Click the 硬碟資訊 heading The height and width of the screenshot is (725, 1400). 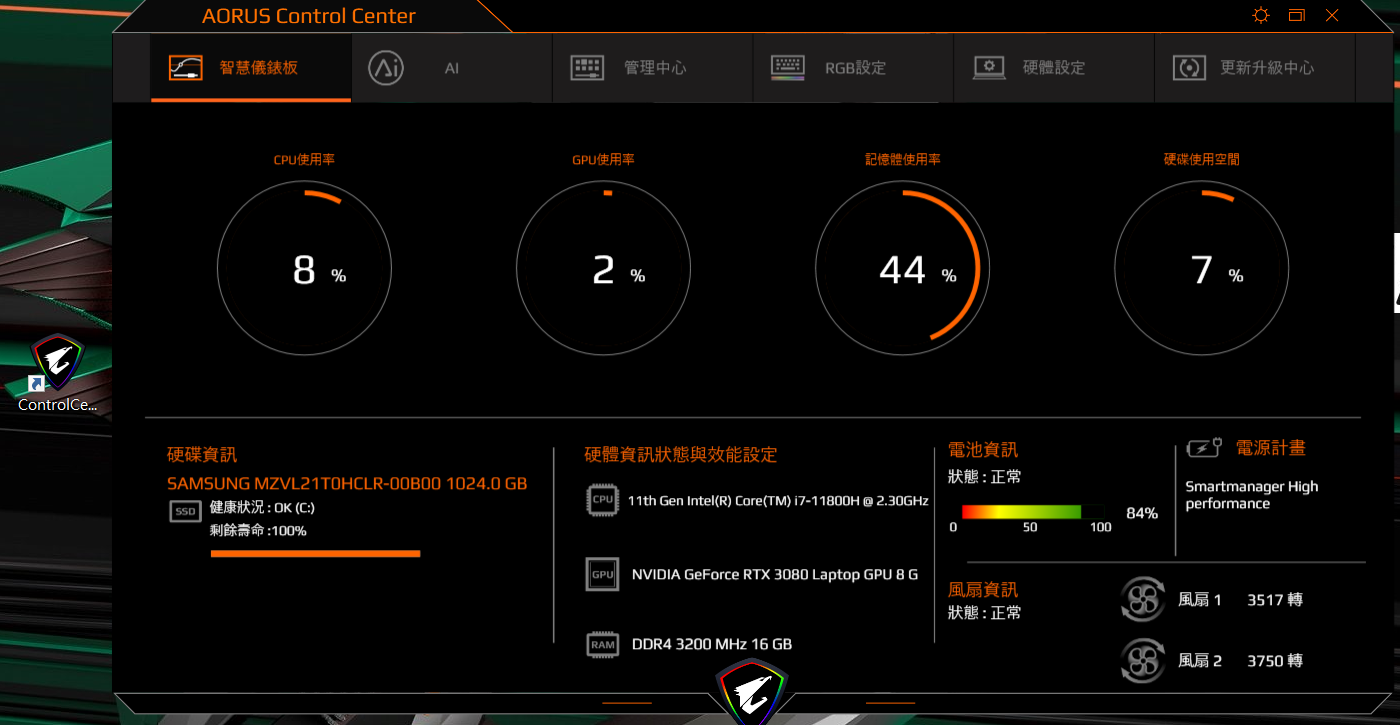202,455
